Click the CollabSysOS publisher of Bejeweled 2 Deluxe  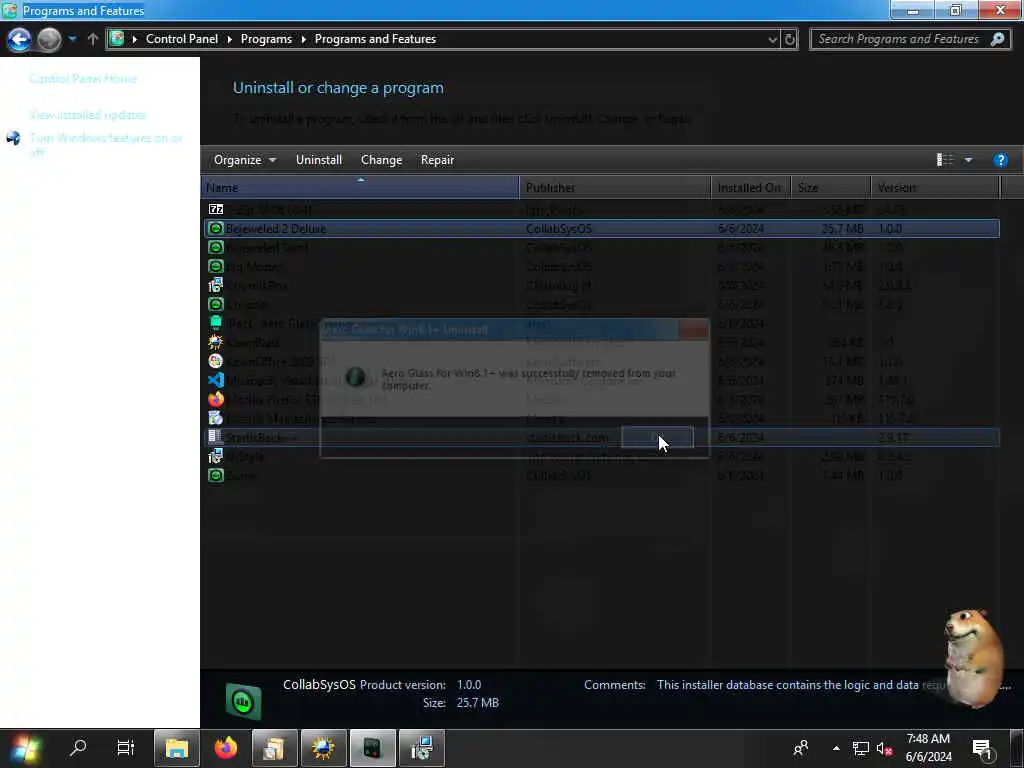tap(559, 229)
